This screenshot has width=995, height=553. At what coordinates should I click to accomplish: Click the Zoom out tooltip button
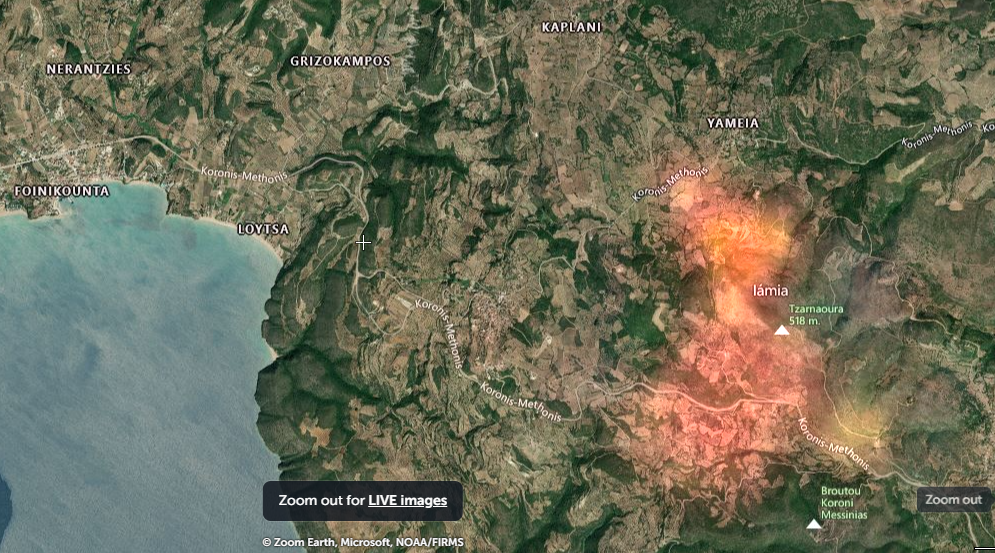[954, 500]
